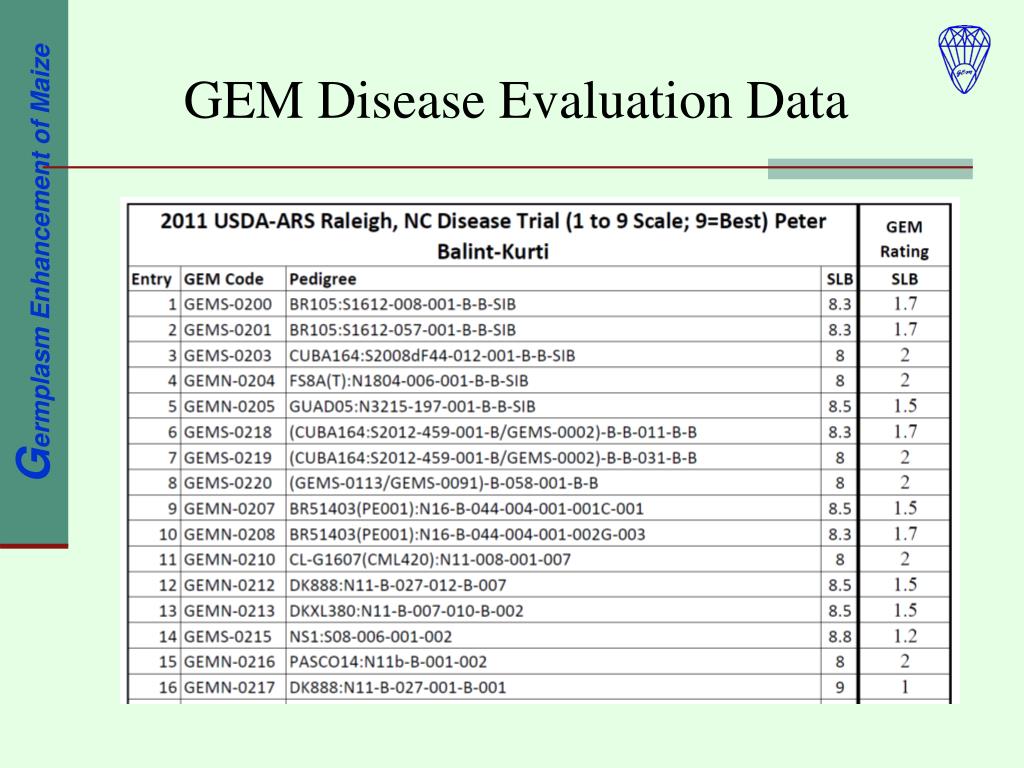Click cell GEMN-0216

click(x=229, y=662)
